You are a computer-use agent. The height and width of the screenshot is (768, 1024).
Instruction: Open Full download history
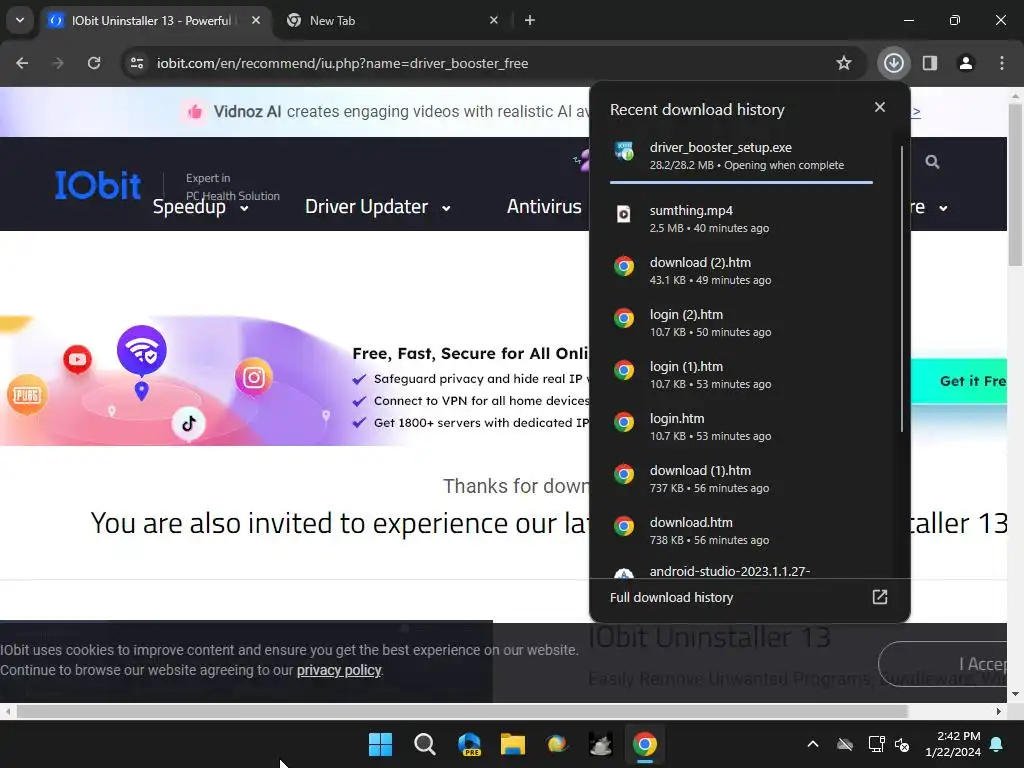click(748, 597)
